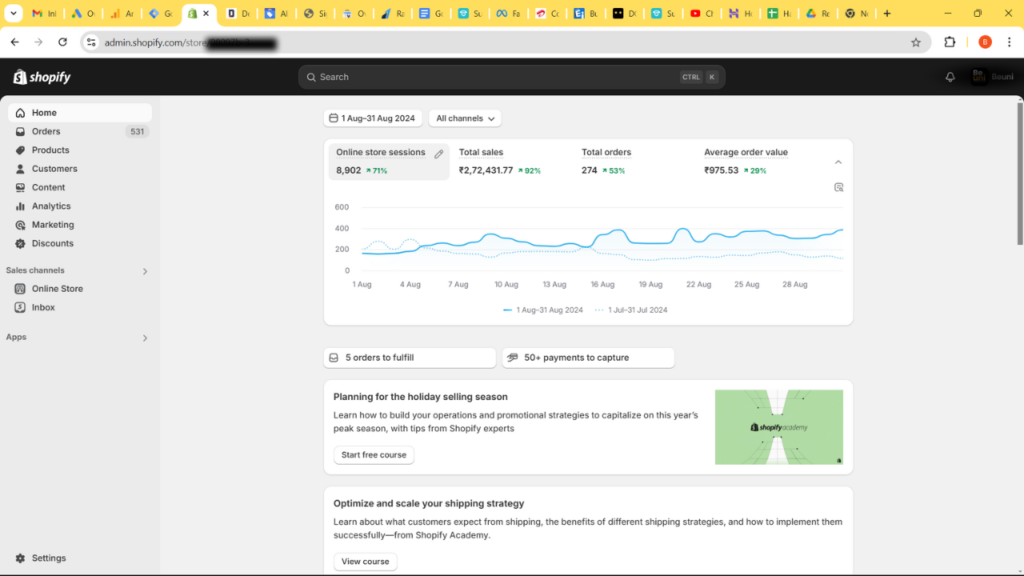Click the Orders count badge 531

coord(137,131)
